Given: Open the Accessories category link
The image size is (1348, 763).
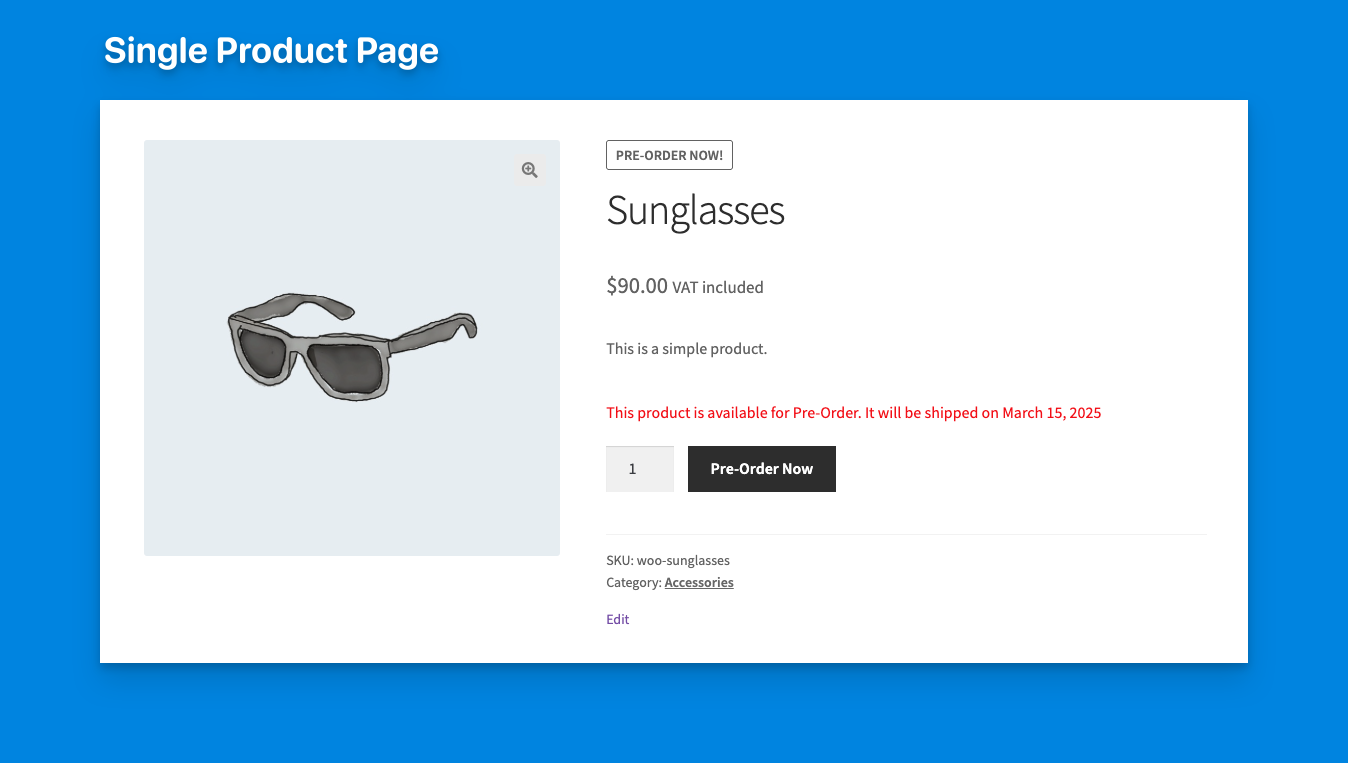Looking at the screenshot, I should point(699,583).
